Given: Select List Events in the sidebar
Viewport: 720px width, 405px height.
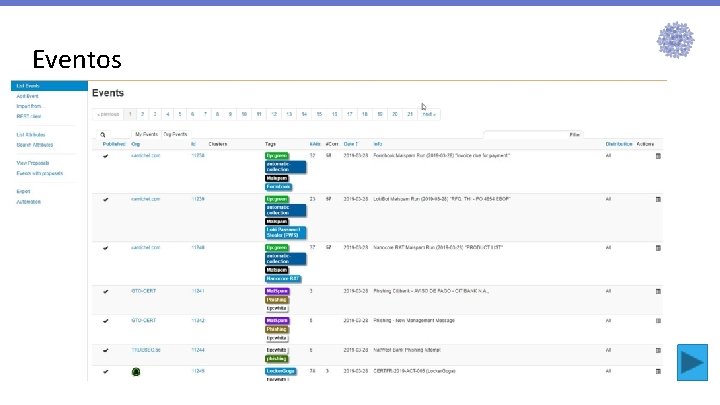Looking at the screenshot, I should click(x=49, y=86).
